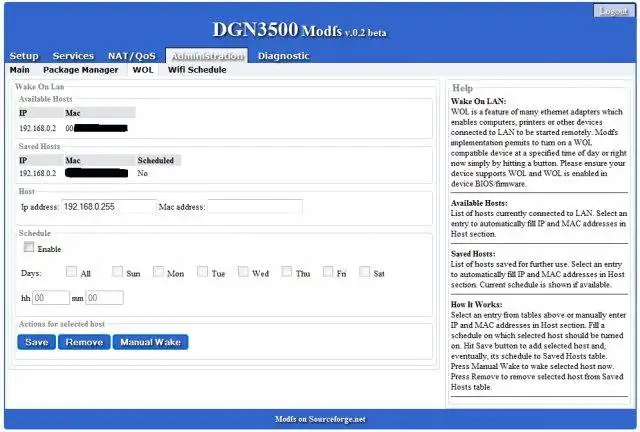640x432 pixels.
Task: Tick the Mon checkbox
Action: [158, 272]
